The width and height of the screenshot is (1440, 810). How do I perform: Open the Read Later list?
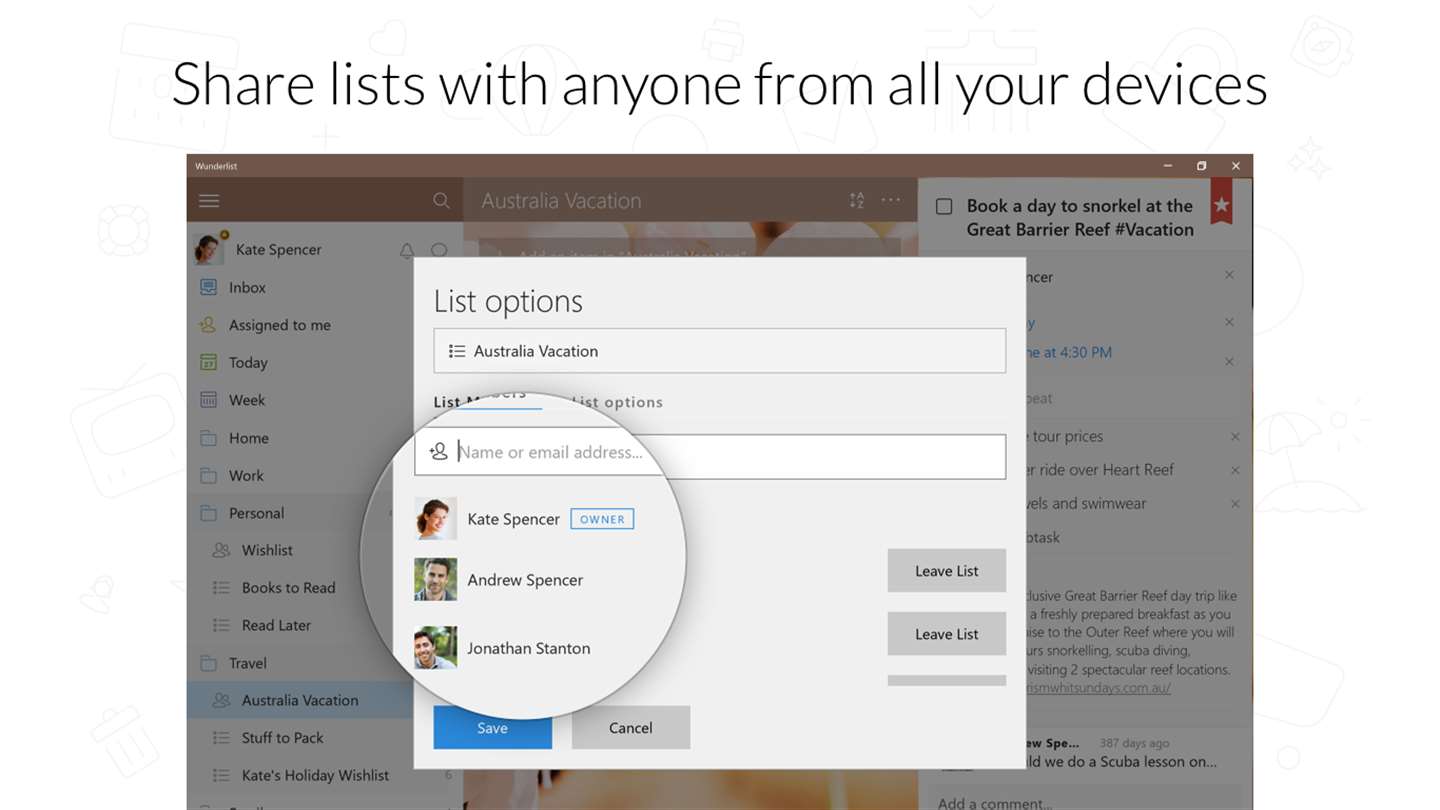point(276,625)
